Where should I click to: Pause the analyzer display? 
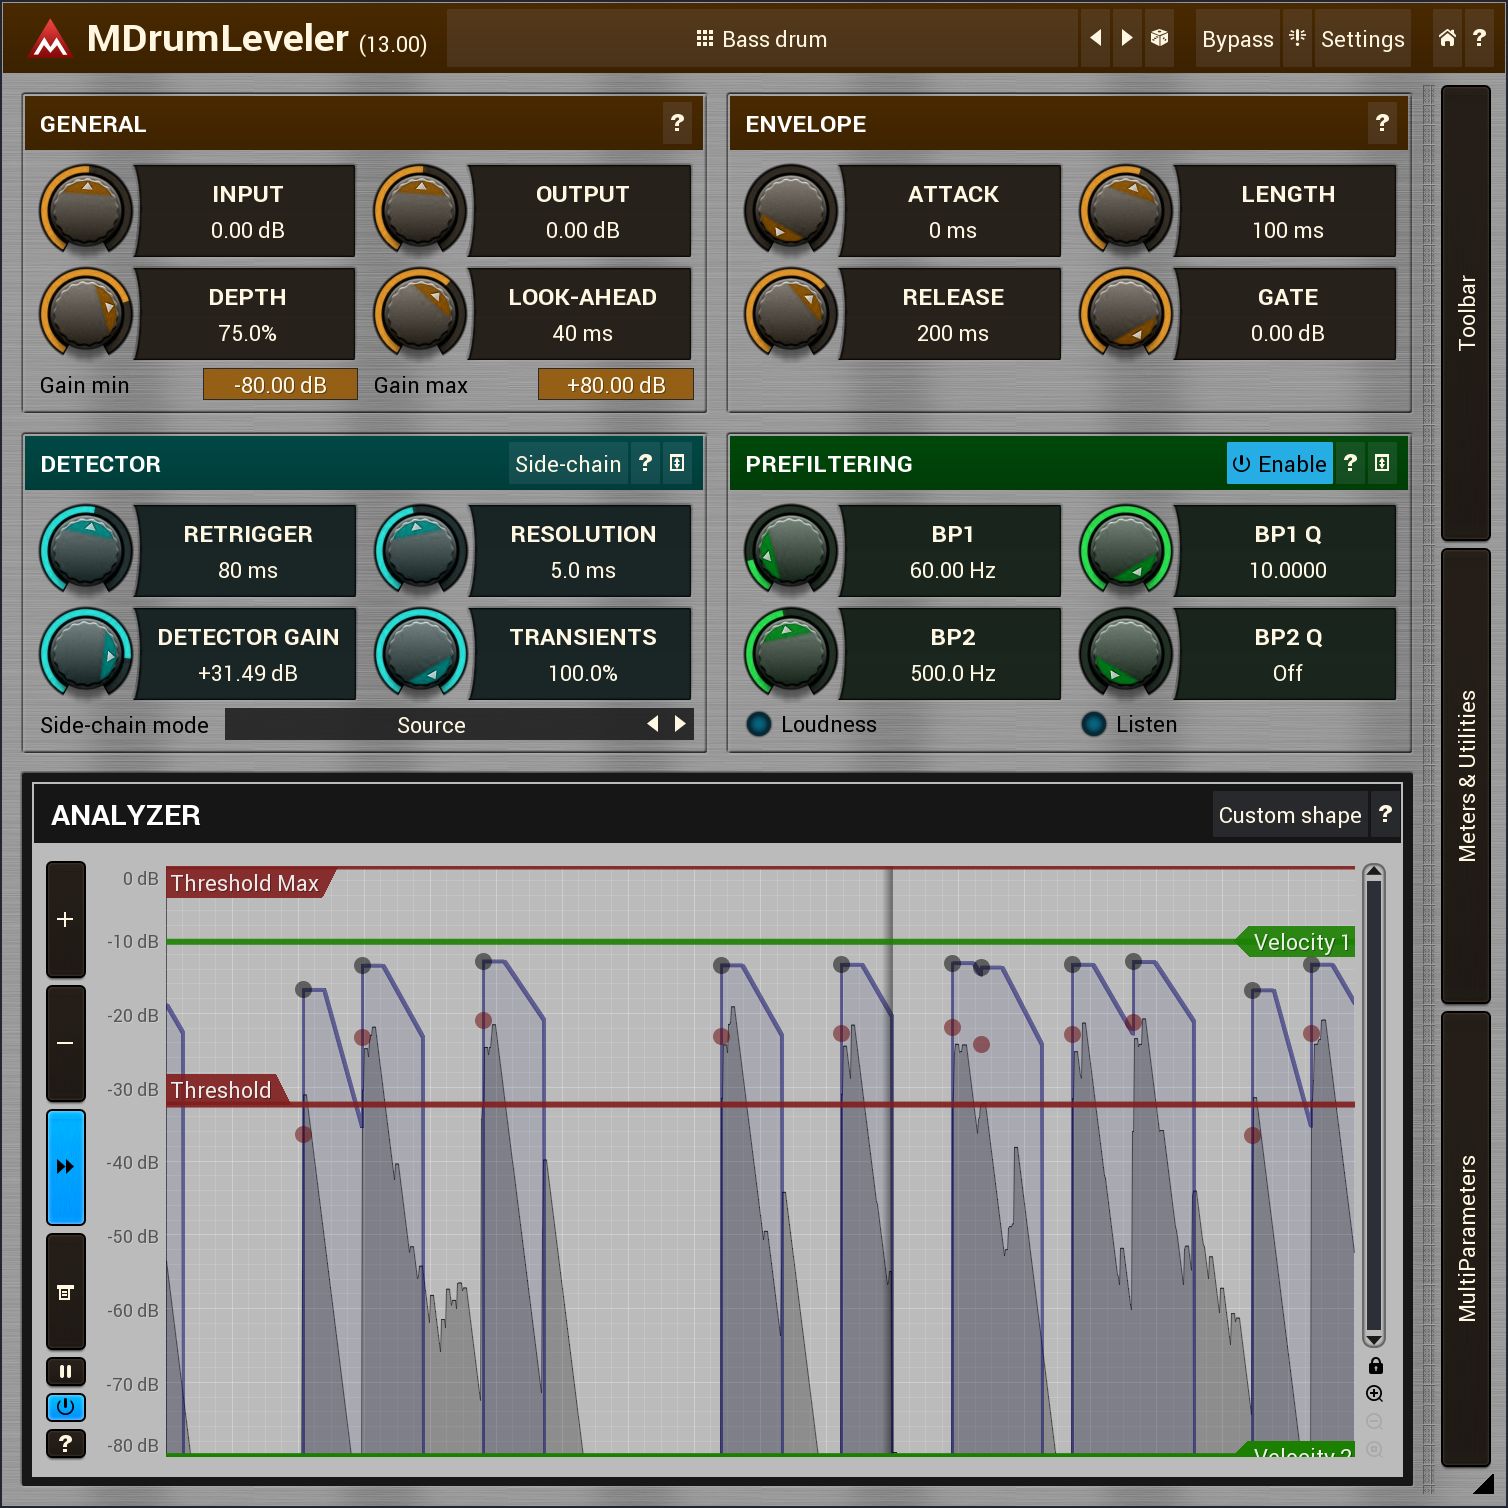[x=65, y=1371]
